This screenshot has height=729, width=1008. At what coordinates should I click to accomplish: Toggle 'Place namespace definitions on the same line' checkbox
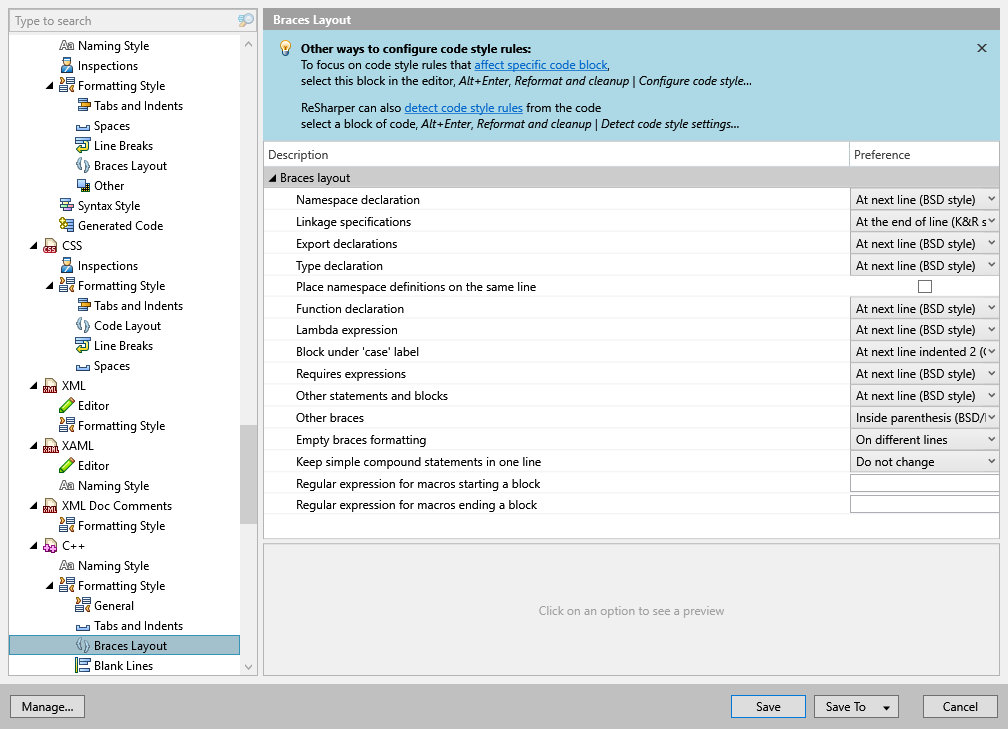tap(925, 287)
